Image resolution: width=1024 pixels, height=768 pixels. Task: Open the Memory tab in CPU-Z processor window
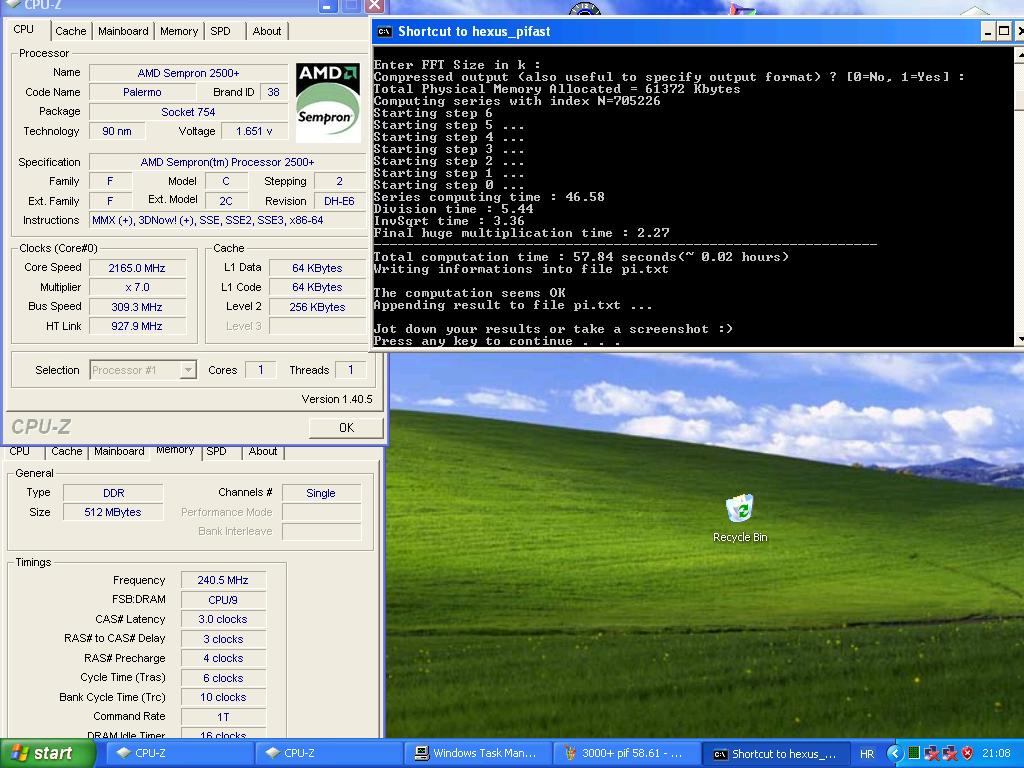(x=179, y=31)
